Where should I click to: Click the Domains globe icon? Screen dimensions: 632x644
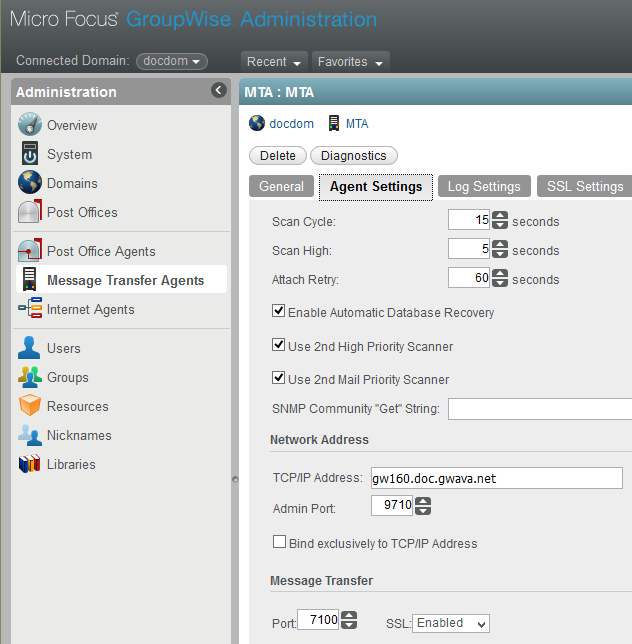[x=30, y=182]
